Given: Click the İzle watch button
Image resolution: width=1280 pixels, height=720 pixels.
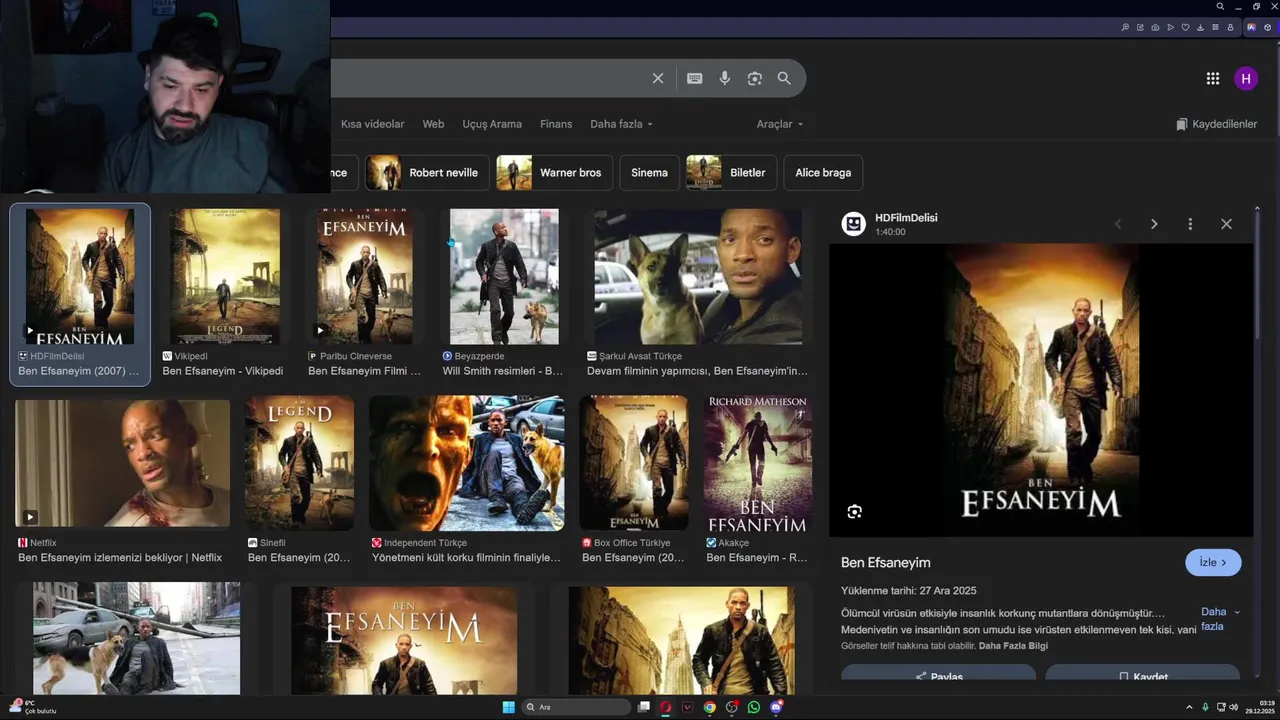Looking at the screenshot, I should click(1213, 562).
